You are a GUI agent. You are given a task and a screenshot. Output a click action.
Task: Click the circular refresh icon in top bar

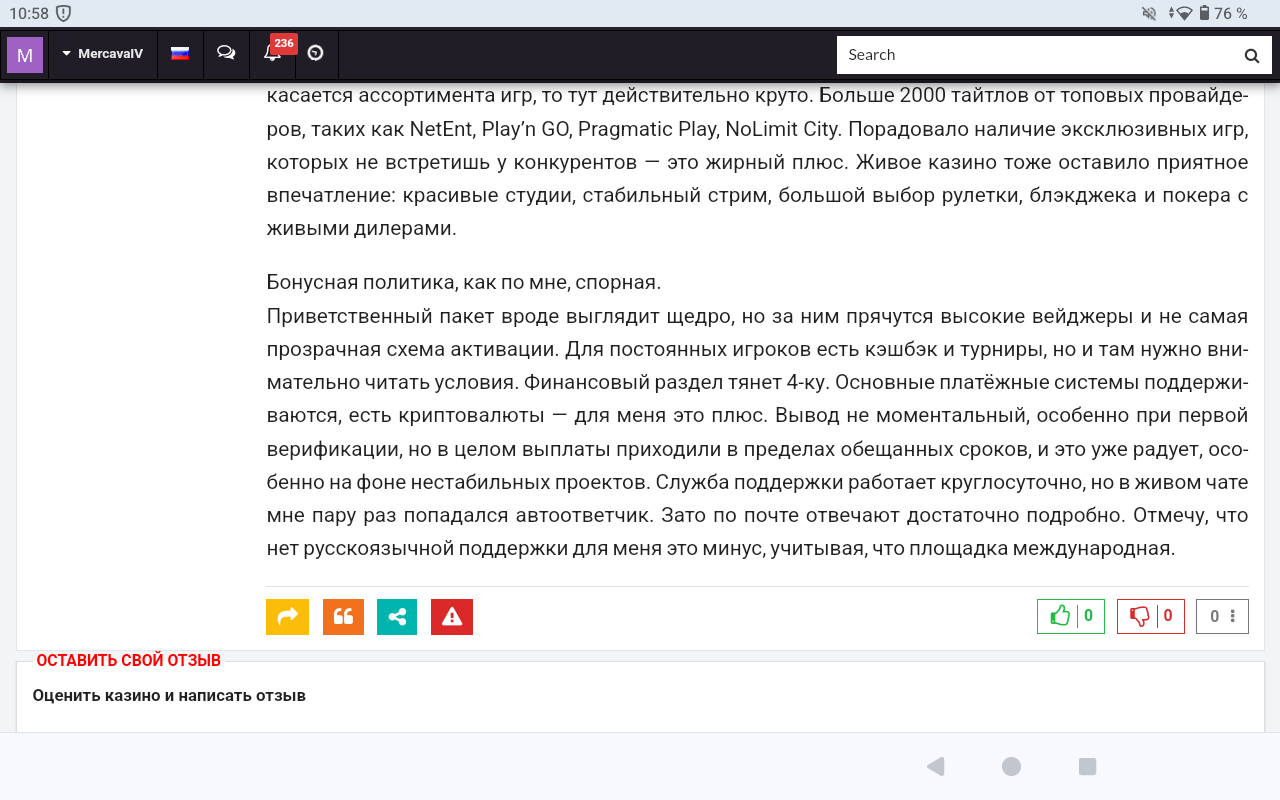coord(316,54)
